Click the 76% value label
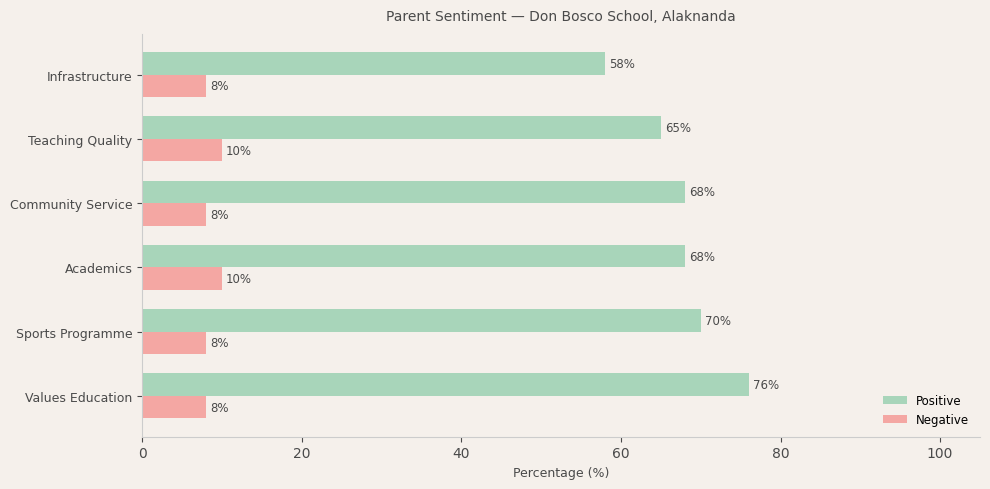This screenshot has width=990, height=489. (766, 386)
